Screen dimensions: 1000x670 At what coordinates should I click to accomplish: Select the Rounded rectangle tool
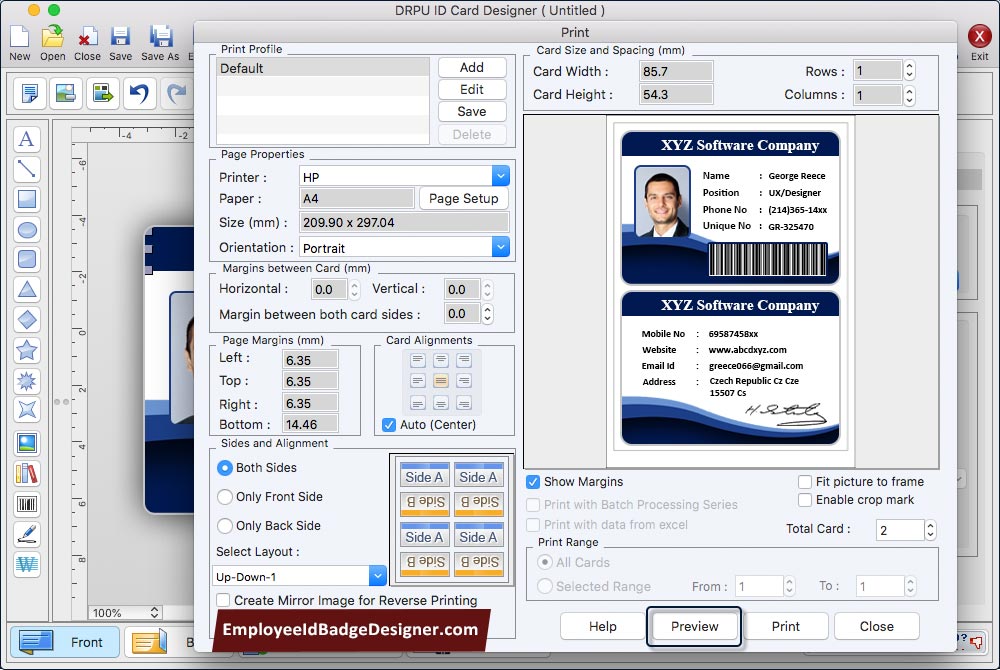coord(27,259)
